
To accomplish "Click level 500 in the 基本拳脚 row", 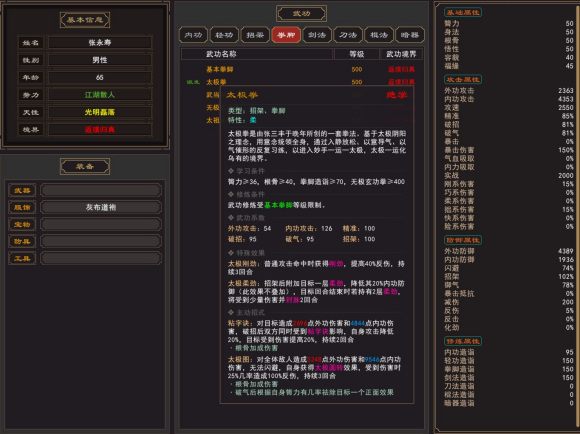I will coord(357,69).
